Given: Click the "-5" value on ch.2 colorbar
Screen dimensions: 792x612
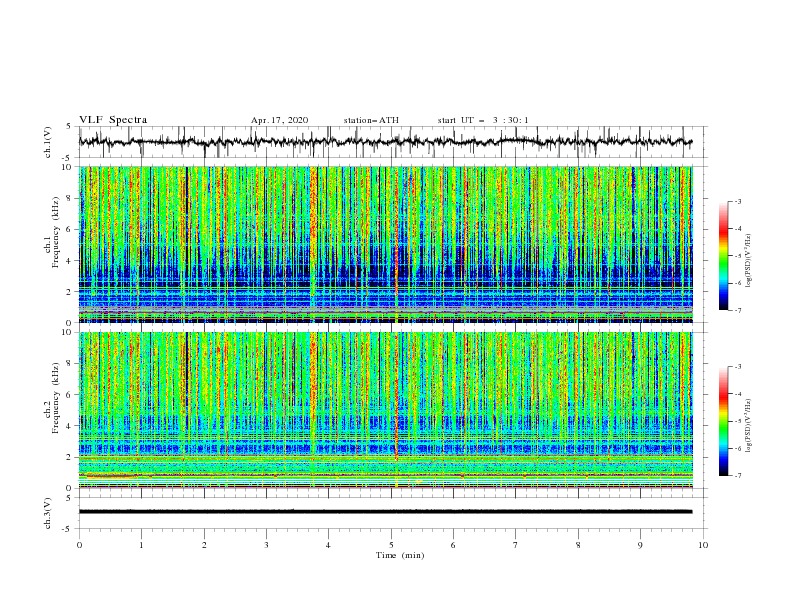Looking at the screenshot, I should 737,421.
